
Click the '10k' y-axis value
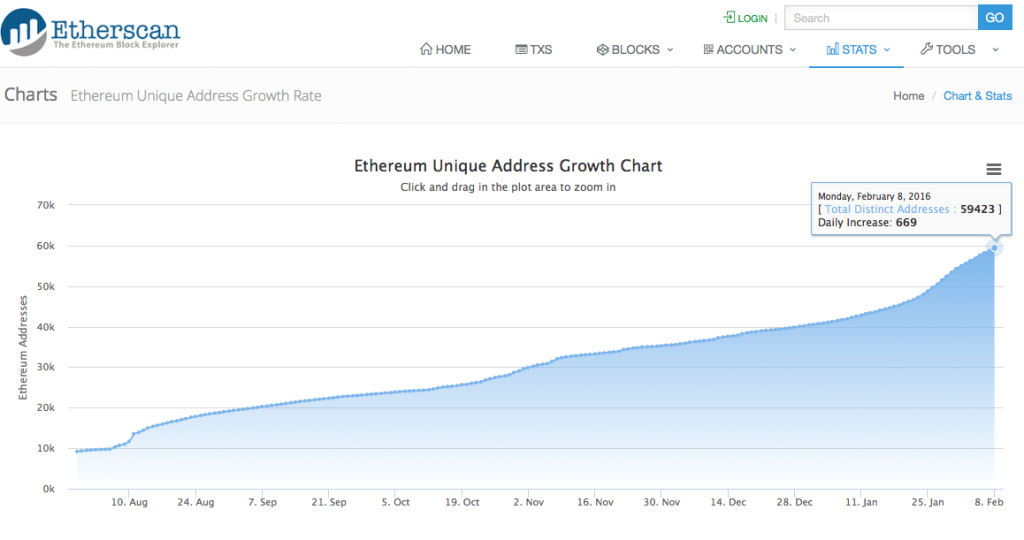46,449
